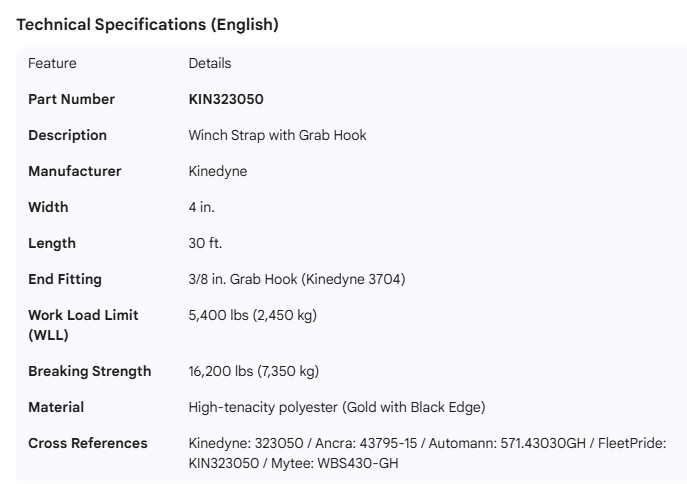Click the Kinedyne manufacturer value
The height and width of the screenshot is (484, 687).
(218, 171)
